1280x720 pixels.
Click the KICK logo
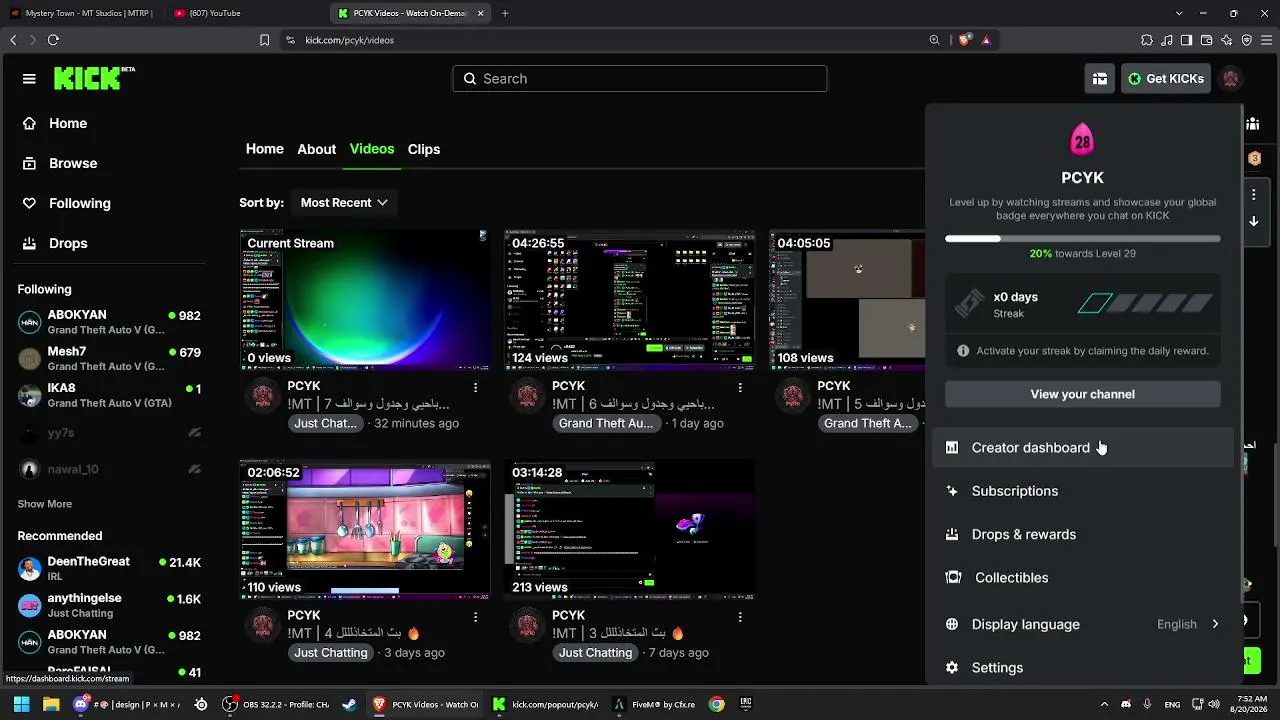point(94,78)
